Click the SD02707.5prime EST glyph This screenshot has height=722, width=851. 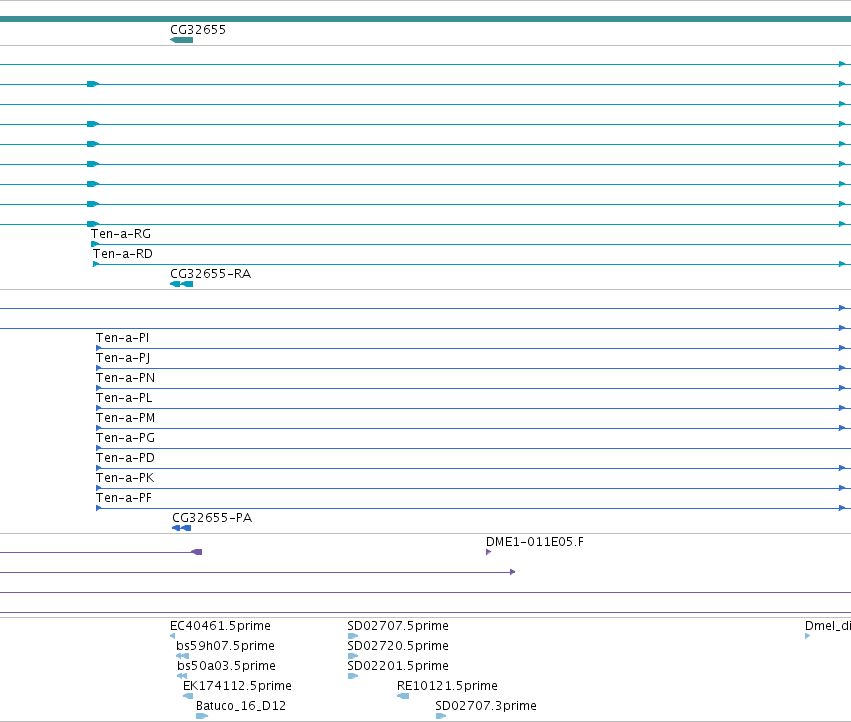pyautogui.click(x=353, y=636)
